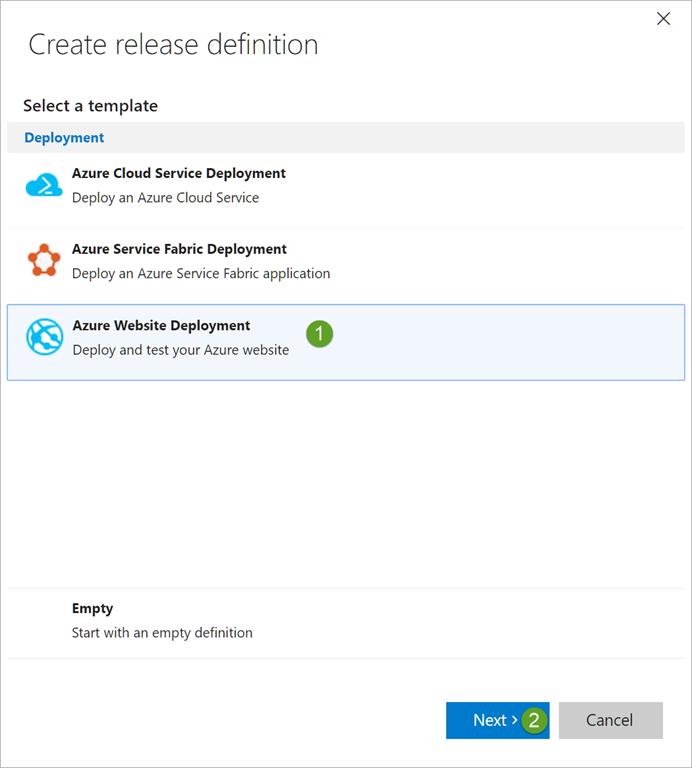Screen dimensions: 692x768
Task: Click the Azure Cloud Service cloud icon
Action: pyautogui.click(x=44, y=186)
